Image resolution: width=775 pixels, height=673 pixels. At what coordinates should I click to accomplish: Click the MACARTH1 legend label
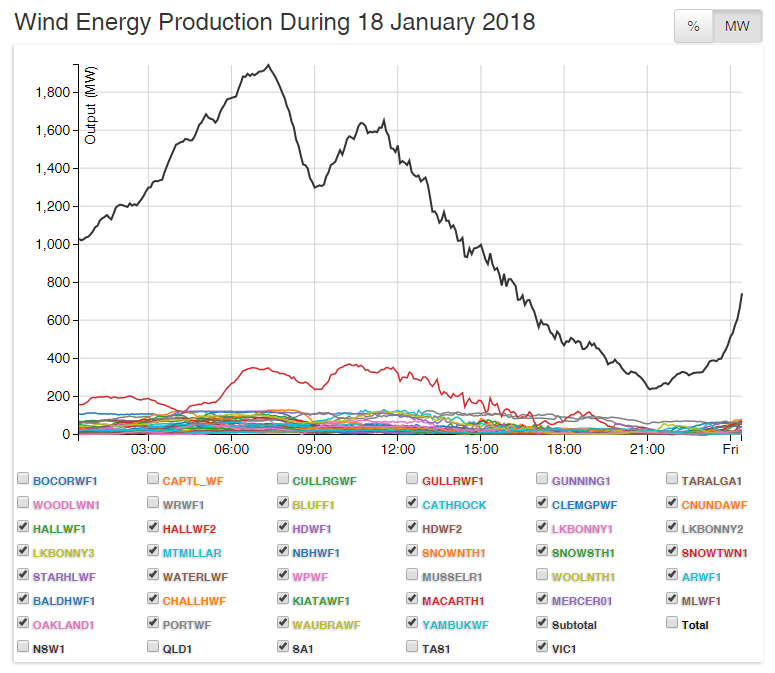(x=453, y=600)
